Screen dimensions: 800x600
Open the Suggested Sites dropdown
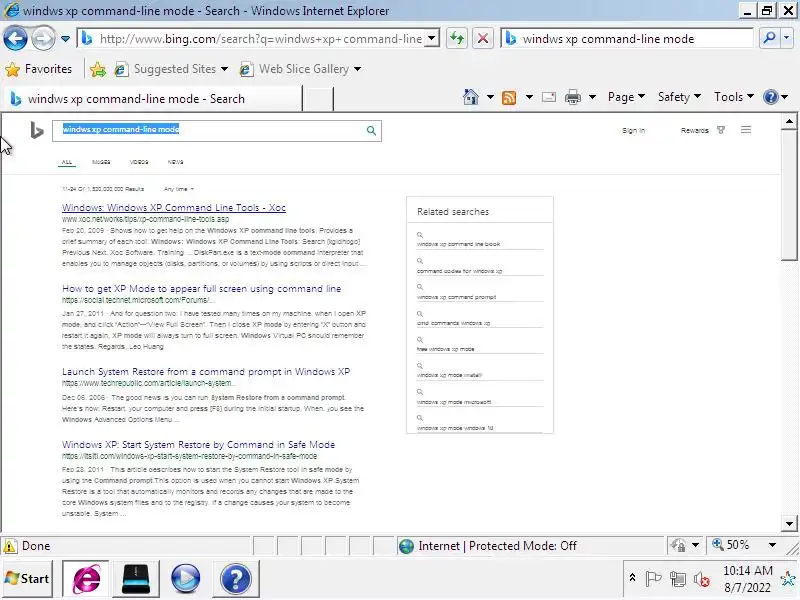[171, 69]
